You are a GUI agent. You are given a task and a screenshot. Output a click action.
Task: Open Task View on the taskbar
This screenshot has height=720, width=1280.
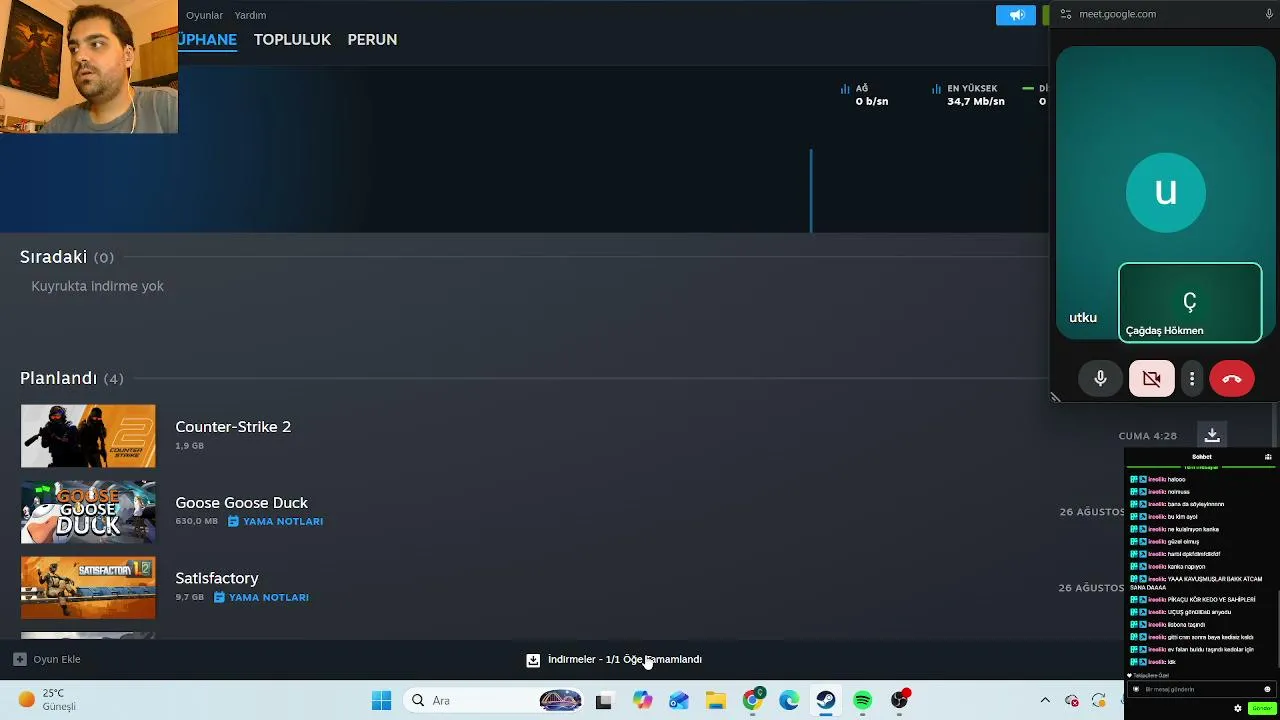(x=603, y=701)
